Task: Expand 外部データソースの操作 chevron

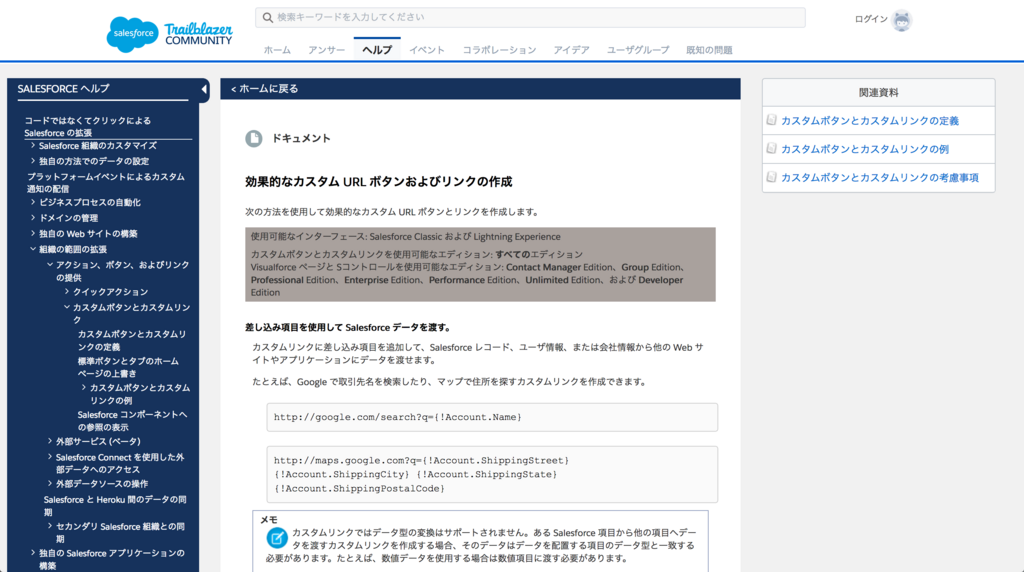Action: click(x=50, y=483)
